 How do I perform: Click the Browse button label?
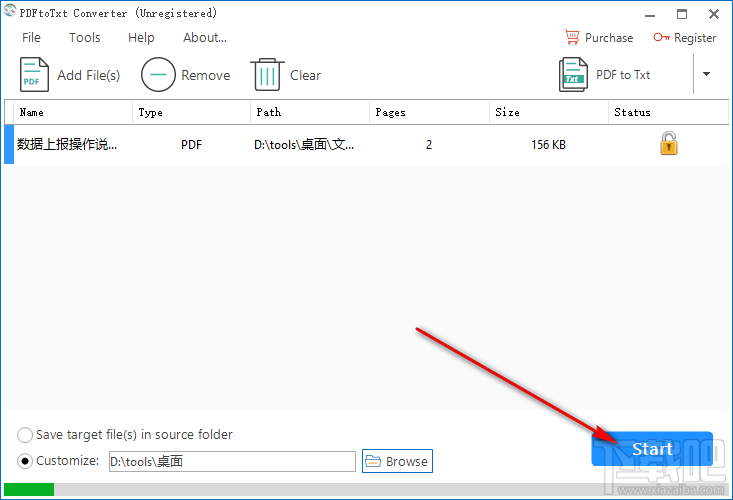[407, 461]
